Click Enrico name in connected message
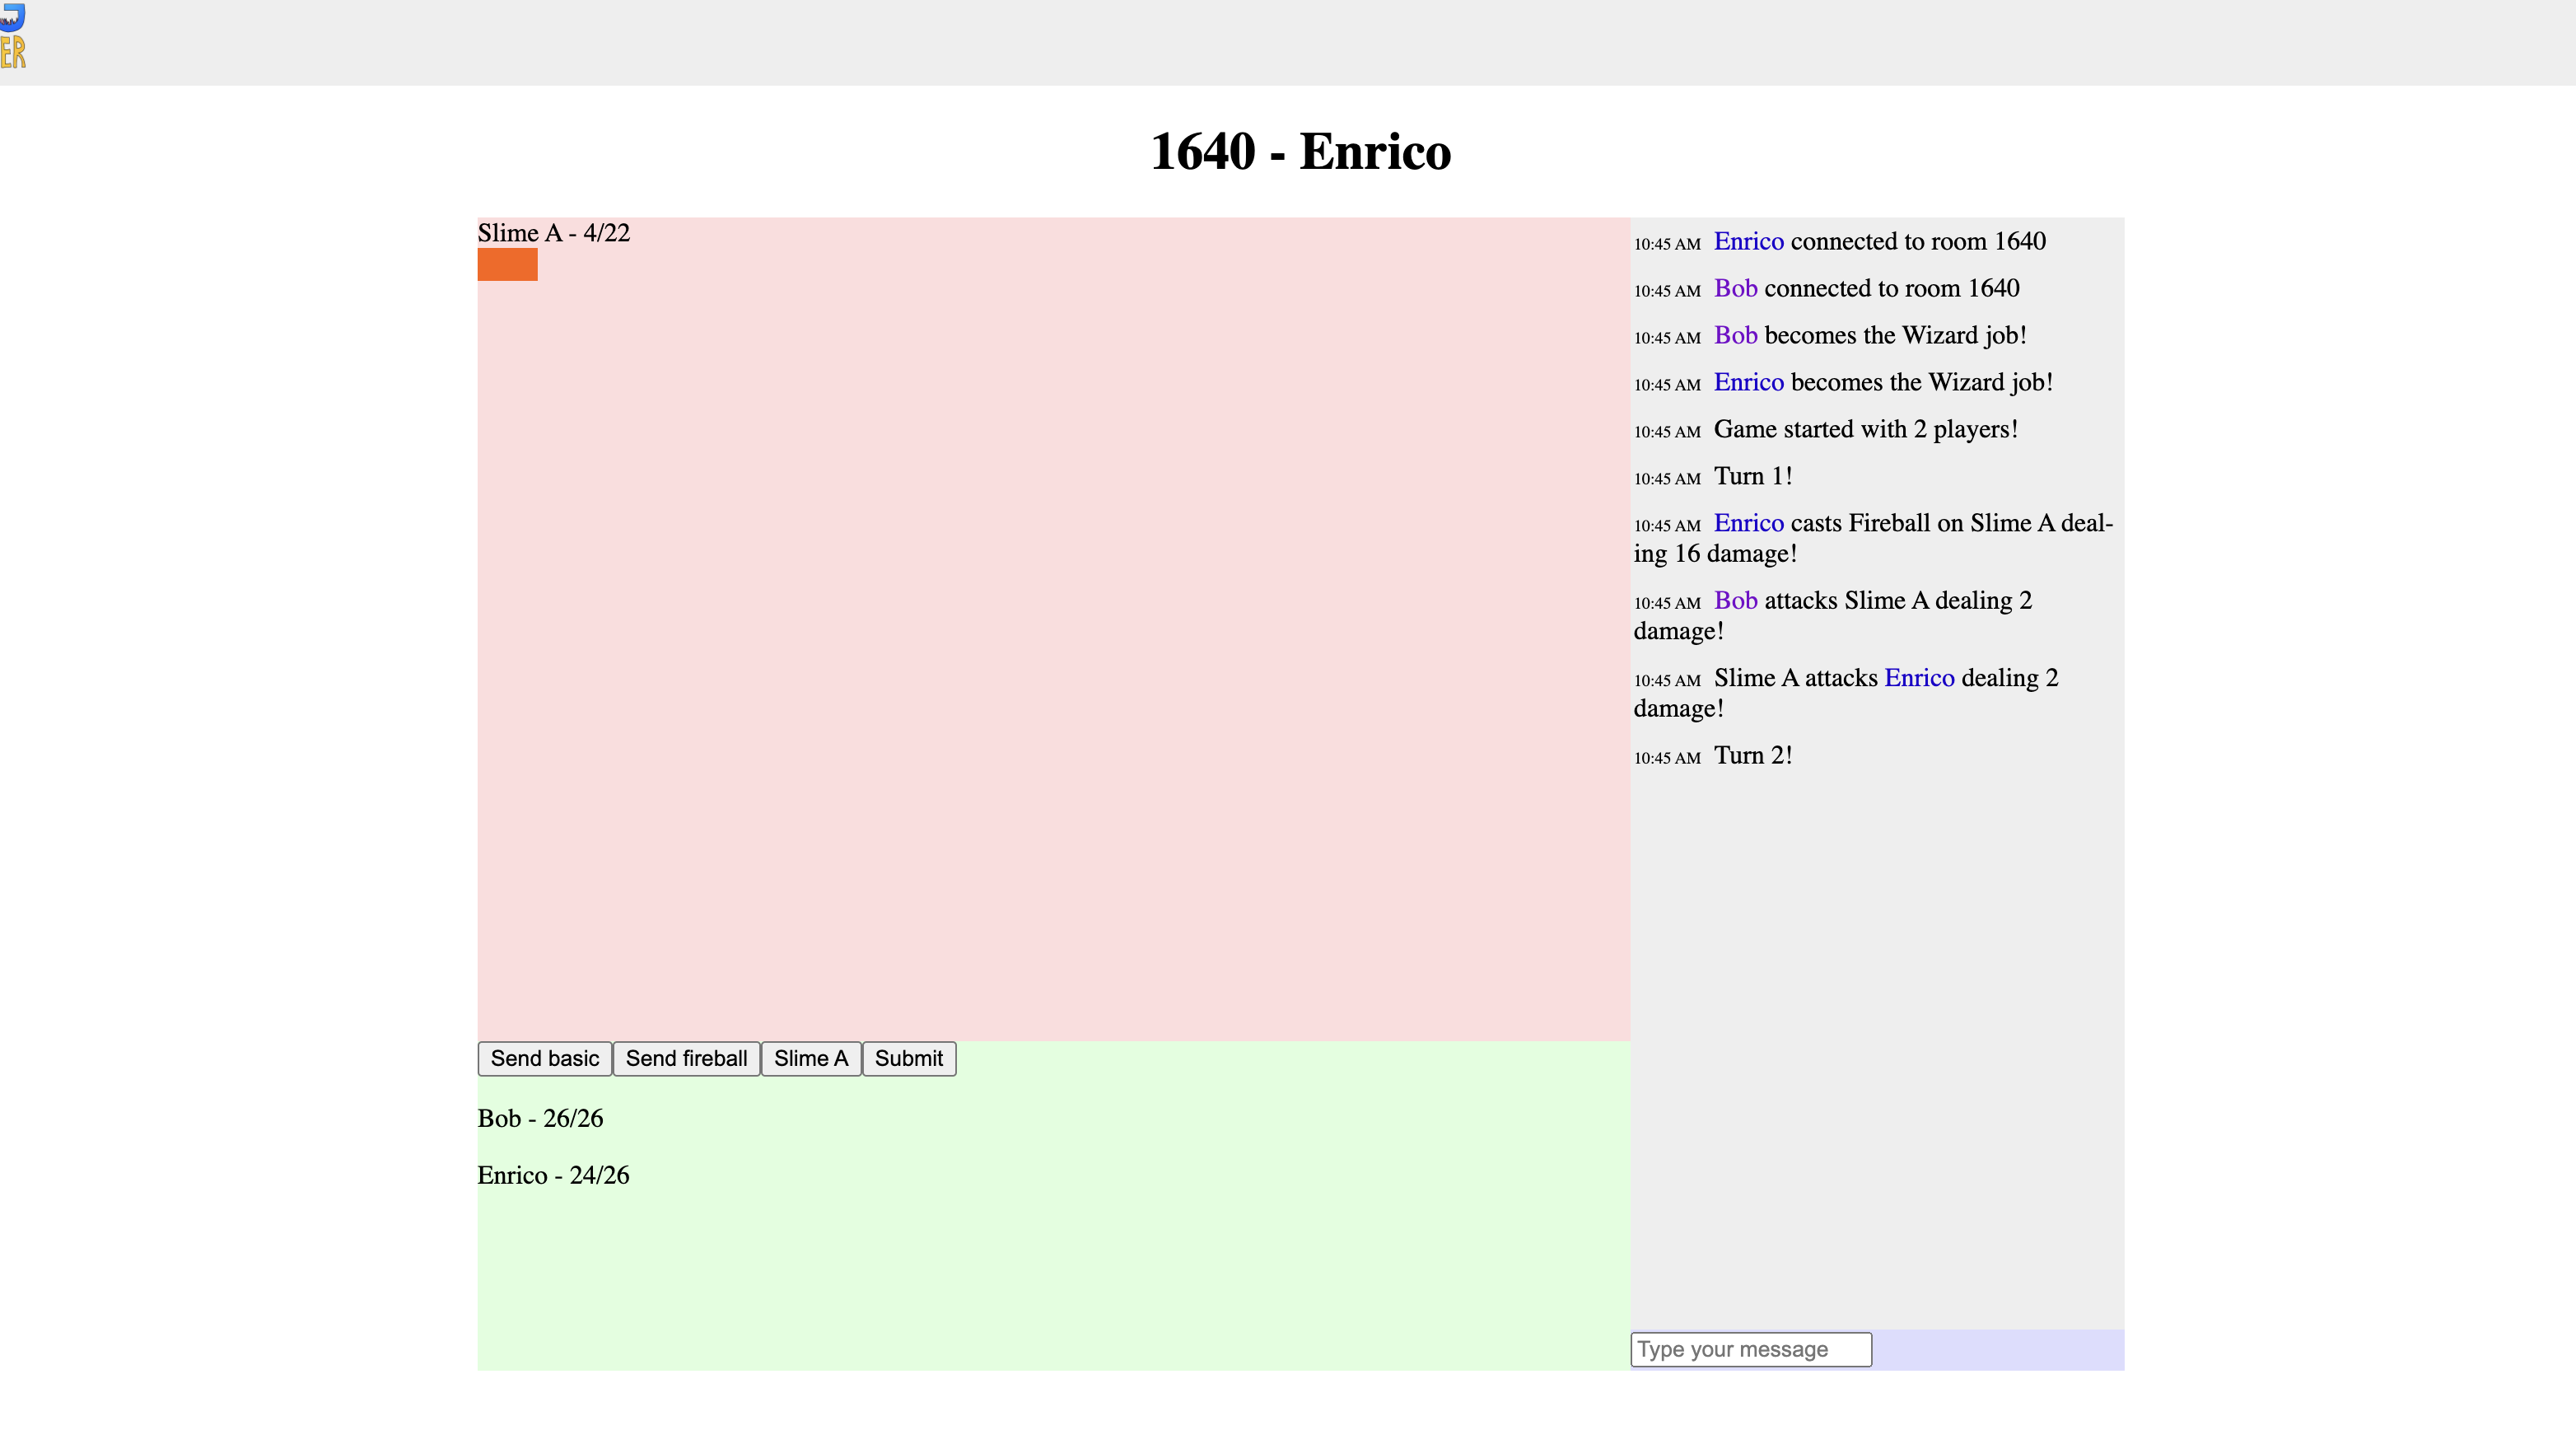This screenshot has width=2576, height=1430. pyautogui.click(x=1748, y=241)
